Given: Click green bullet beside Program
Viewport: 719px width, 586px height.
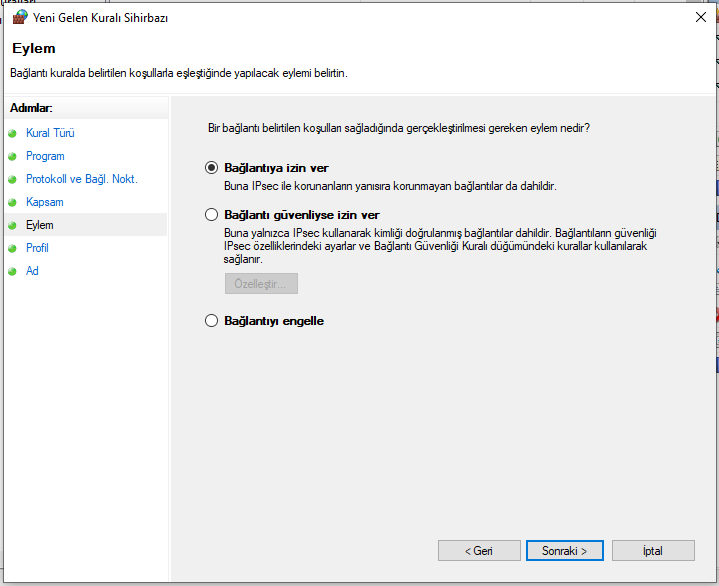Looking at the screenshot, I should 12,156.
